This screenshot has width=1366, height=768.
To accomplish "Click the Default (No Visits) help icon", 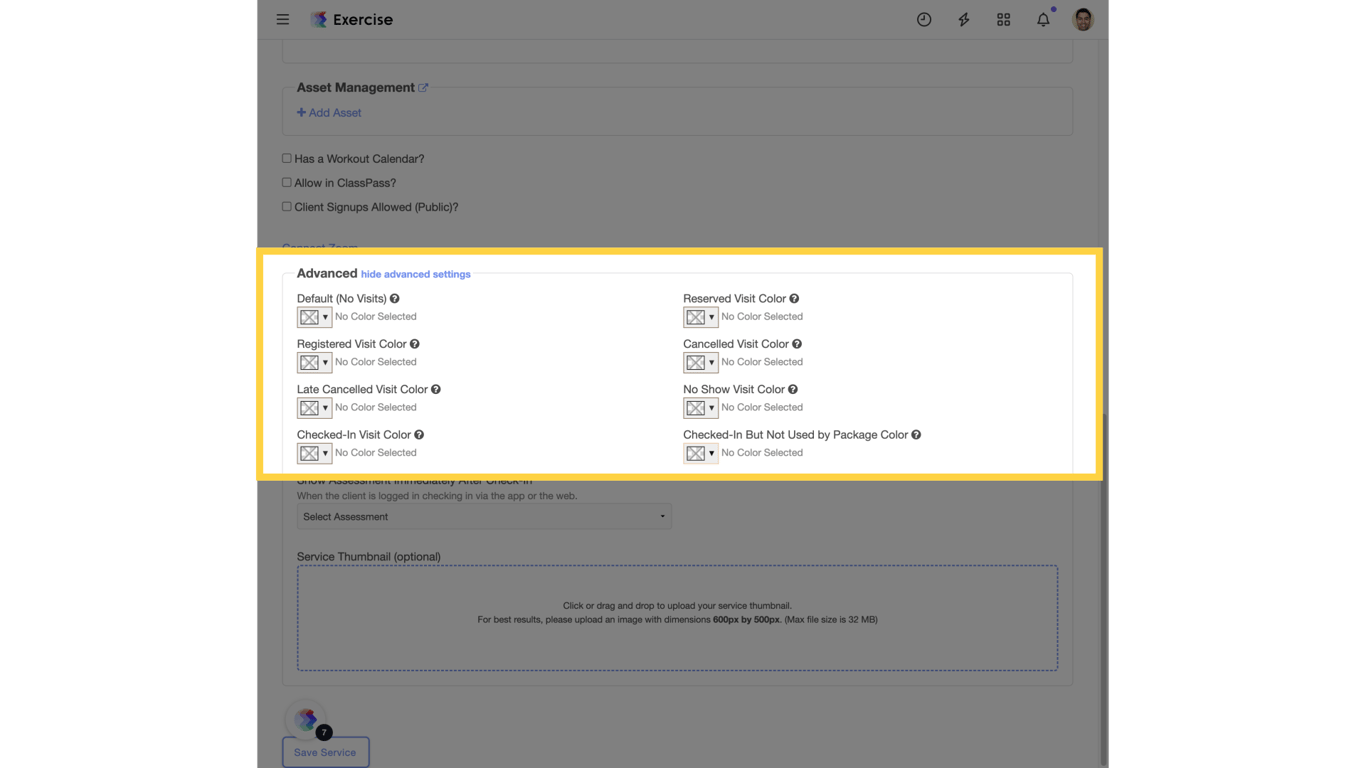I will 394,298.
